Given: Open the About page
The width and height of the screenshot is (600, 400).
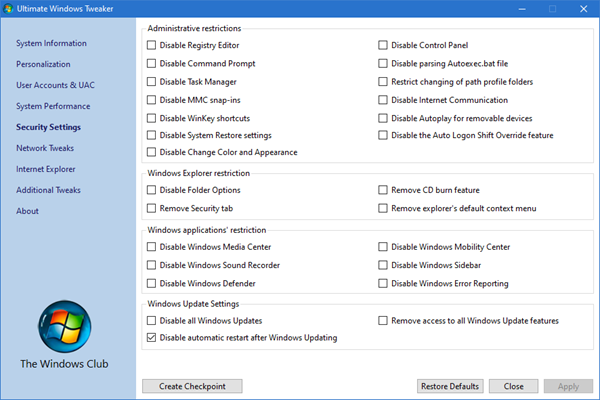Looking at the screenshot, I should [27, 211].
